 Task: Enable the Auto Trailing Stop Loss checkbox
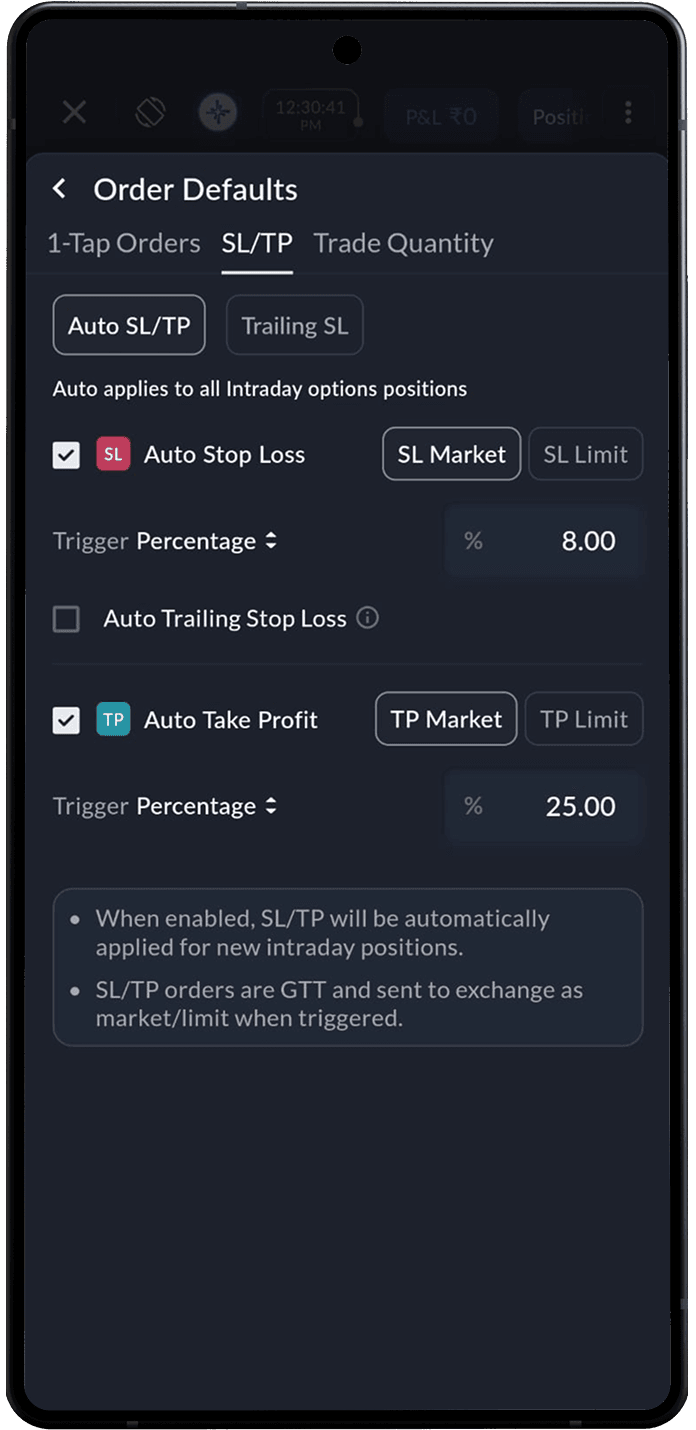[x=66, y=619]
